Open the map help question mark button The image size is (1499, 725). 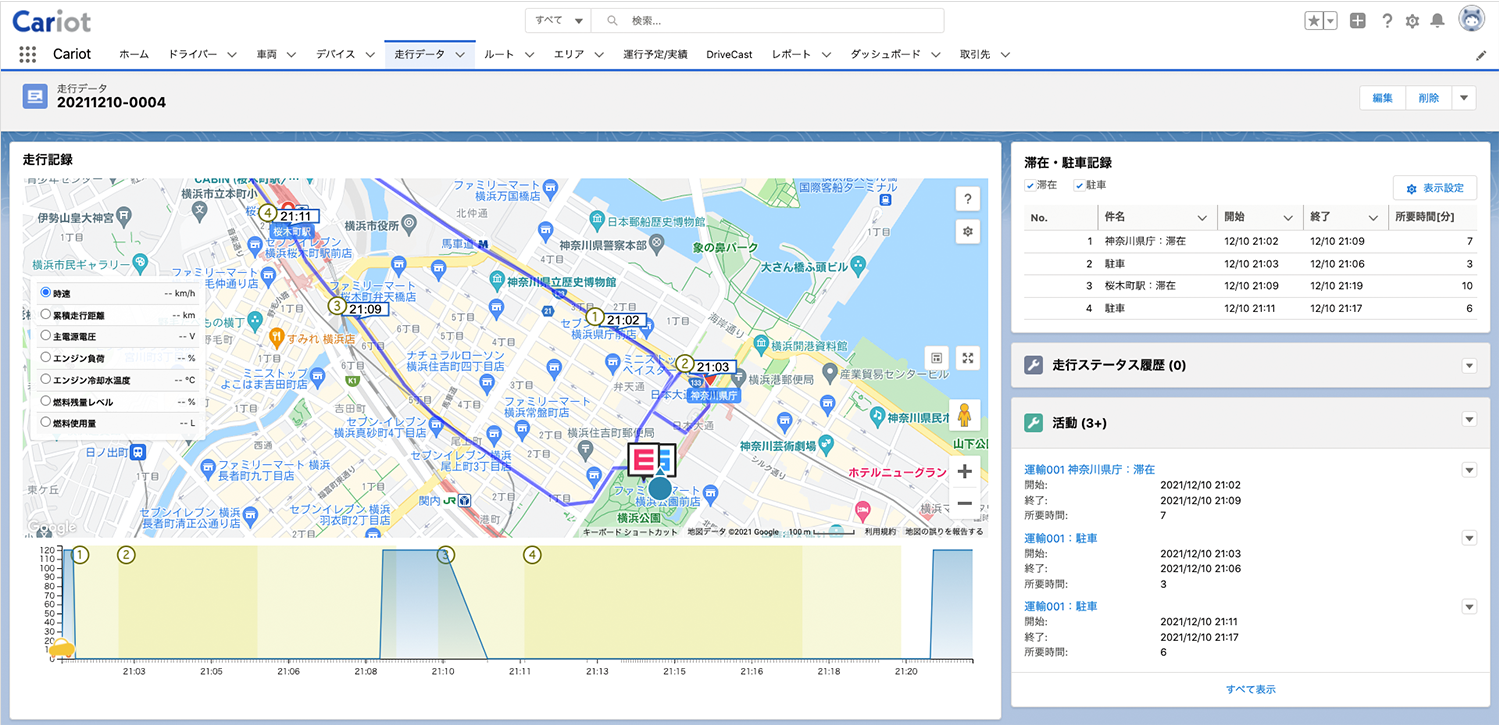(x=966, y=199)
